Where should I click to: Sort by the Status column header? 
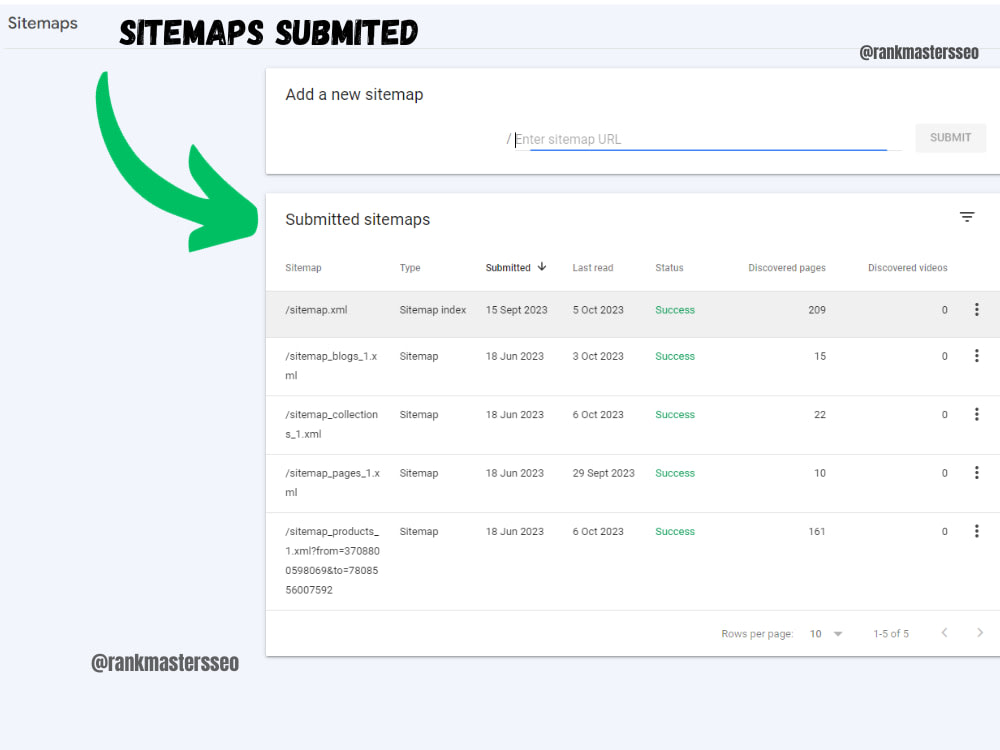pos(669,268)
